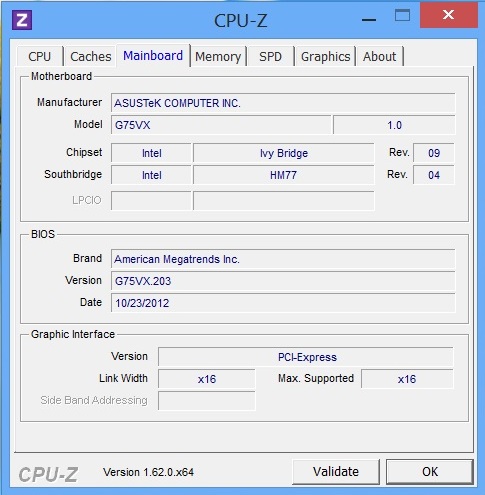The image size is (485, 495).
Task: Switch to the CPU tab
Action: (x=40, y=56)
